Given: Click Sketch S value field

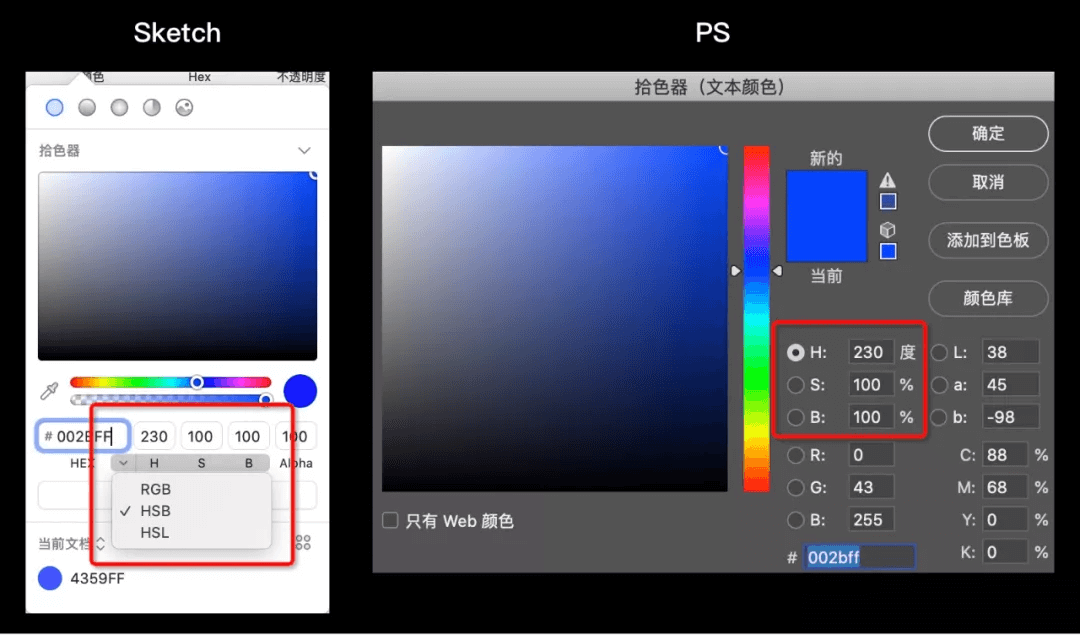Looking at the screenshot, I should coord(200,437).
